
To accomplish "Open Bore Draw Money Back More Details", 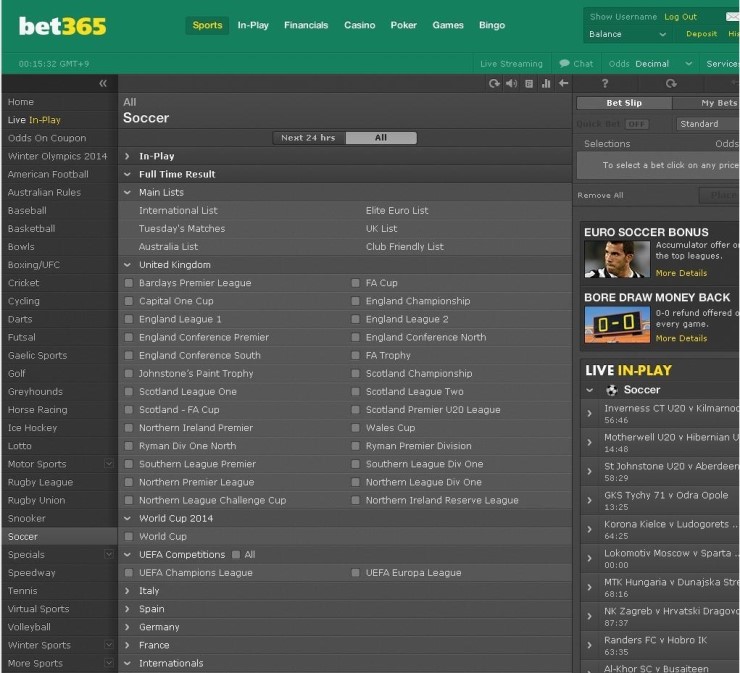I will click(x=681, y=338).
